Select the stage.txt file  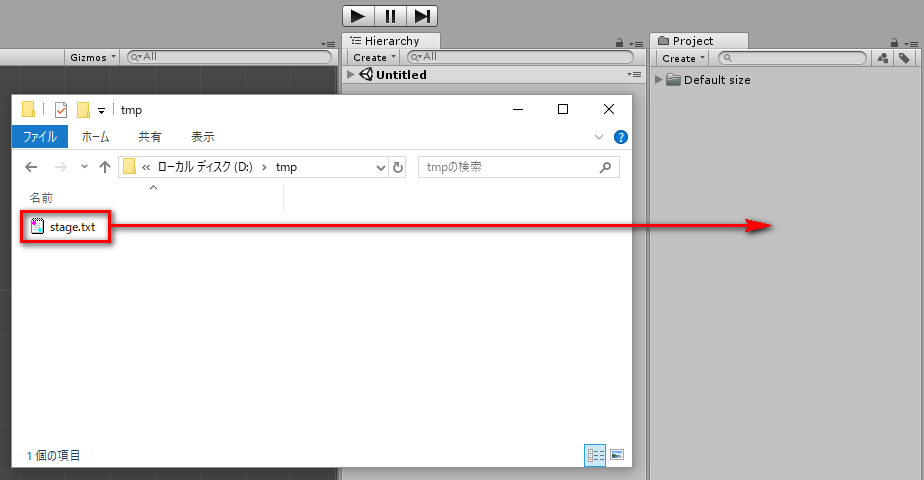click(65, 227)
